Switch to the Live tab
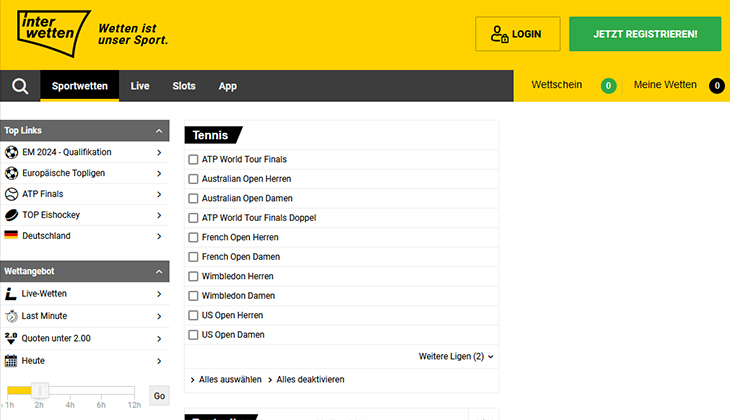The image size is (730, 420). 140,86
